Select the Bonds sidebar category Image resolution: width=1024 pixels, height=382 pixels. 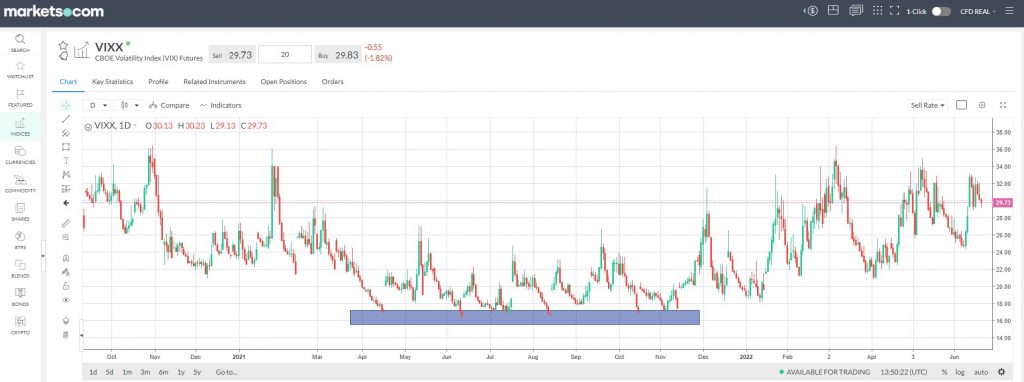[x=20, y=297]
